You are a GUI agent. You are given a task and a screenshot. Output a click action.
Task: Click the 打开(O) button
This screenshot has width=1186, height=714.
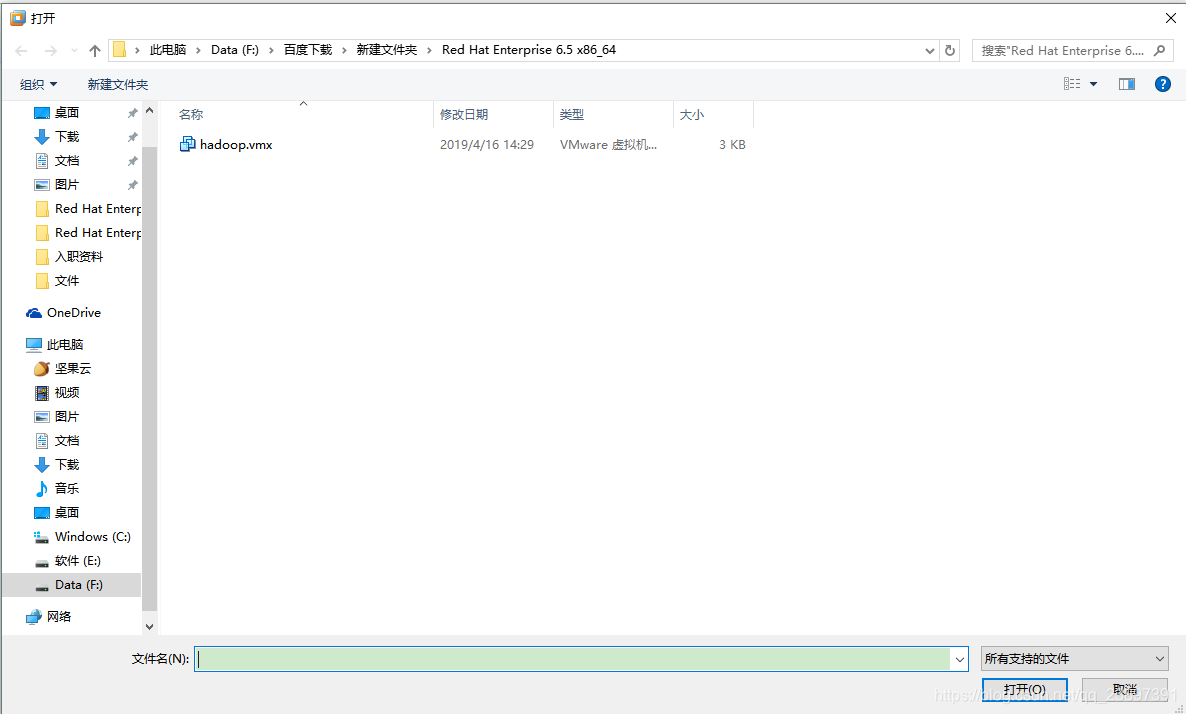(x=1025, y=689)
